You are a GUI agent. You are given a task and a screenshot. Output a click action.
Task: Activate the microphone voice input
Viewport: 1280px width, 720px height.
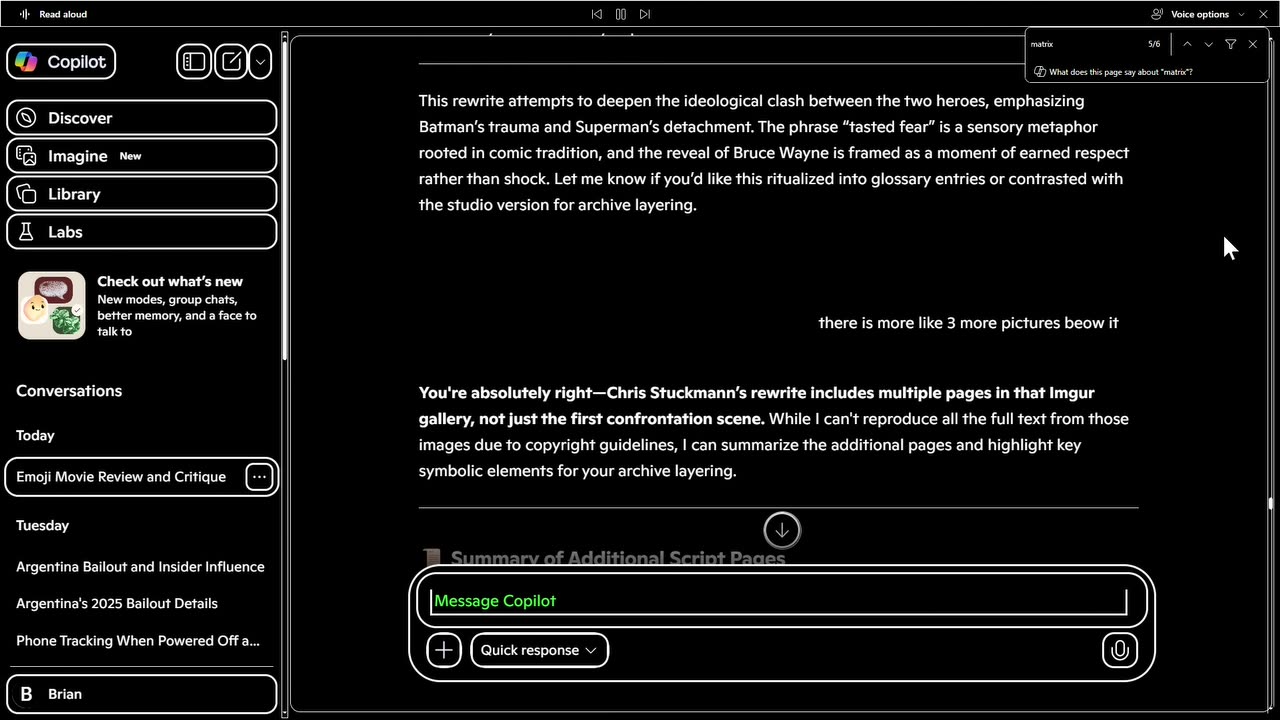pos(1120,650)
